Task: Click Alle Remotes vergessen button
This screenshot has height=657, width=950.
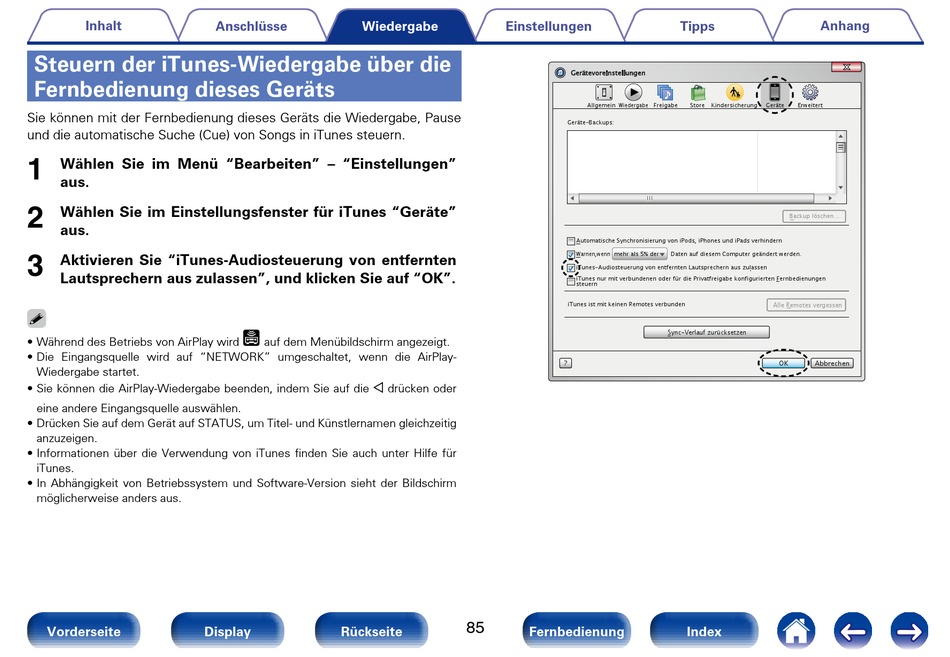Action: coord(806,305)
